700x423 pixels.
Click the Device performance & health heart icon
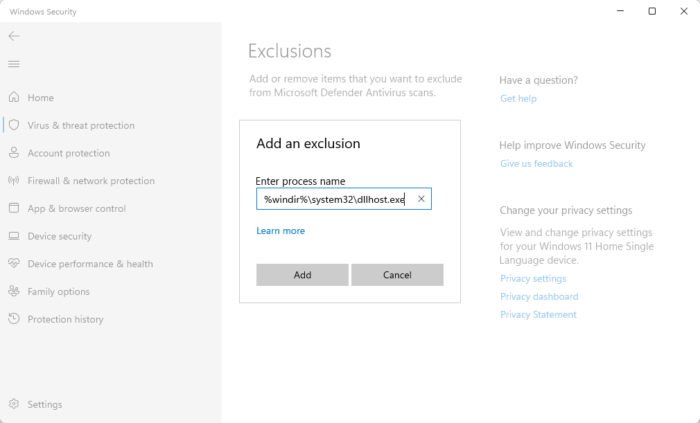click(x=14, y=263)
